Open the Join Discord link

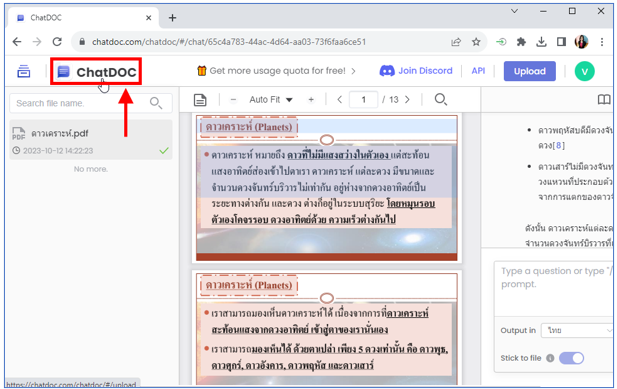[416, 71]
